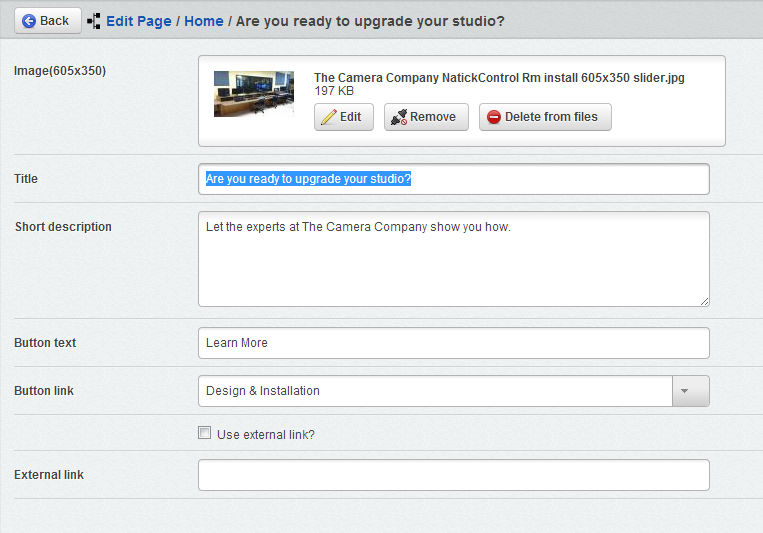This screenshot has height=533, width=763.
Task: Click the pencil icon on the Edit button
Action: pyautogui.click(x=327, y=117)
